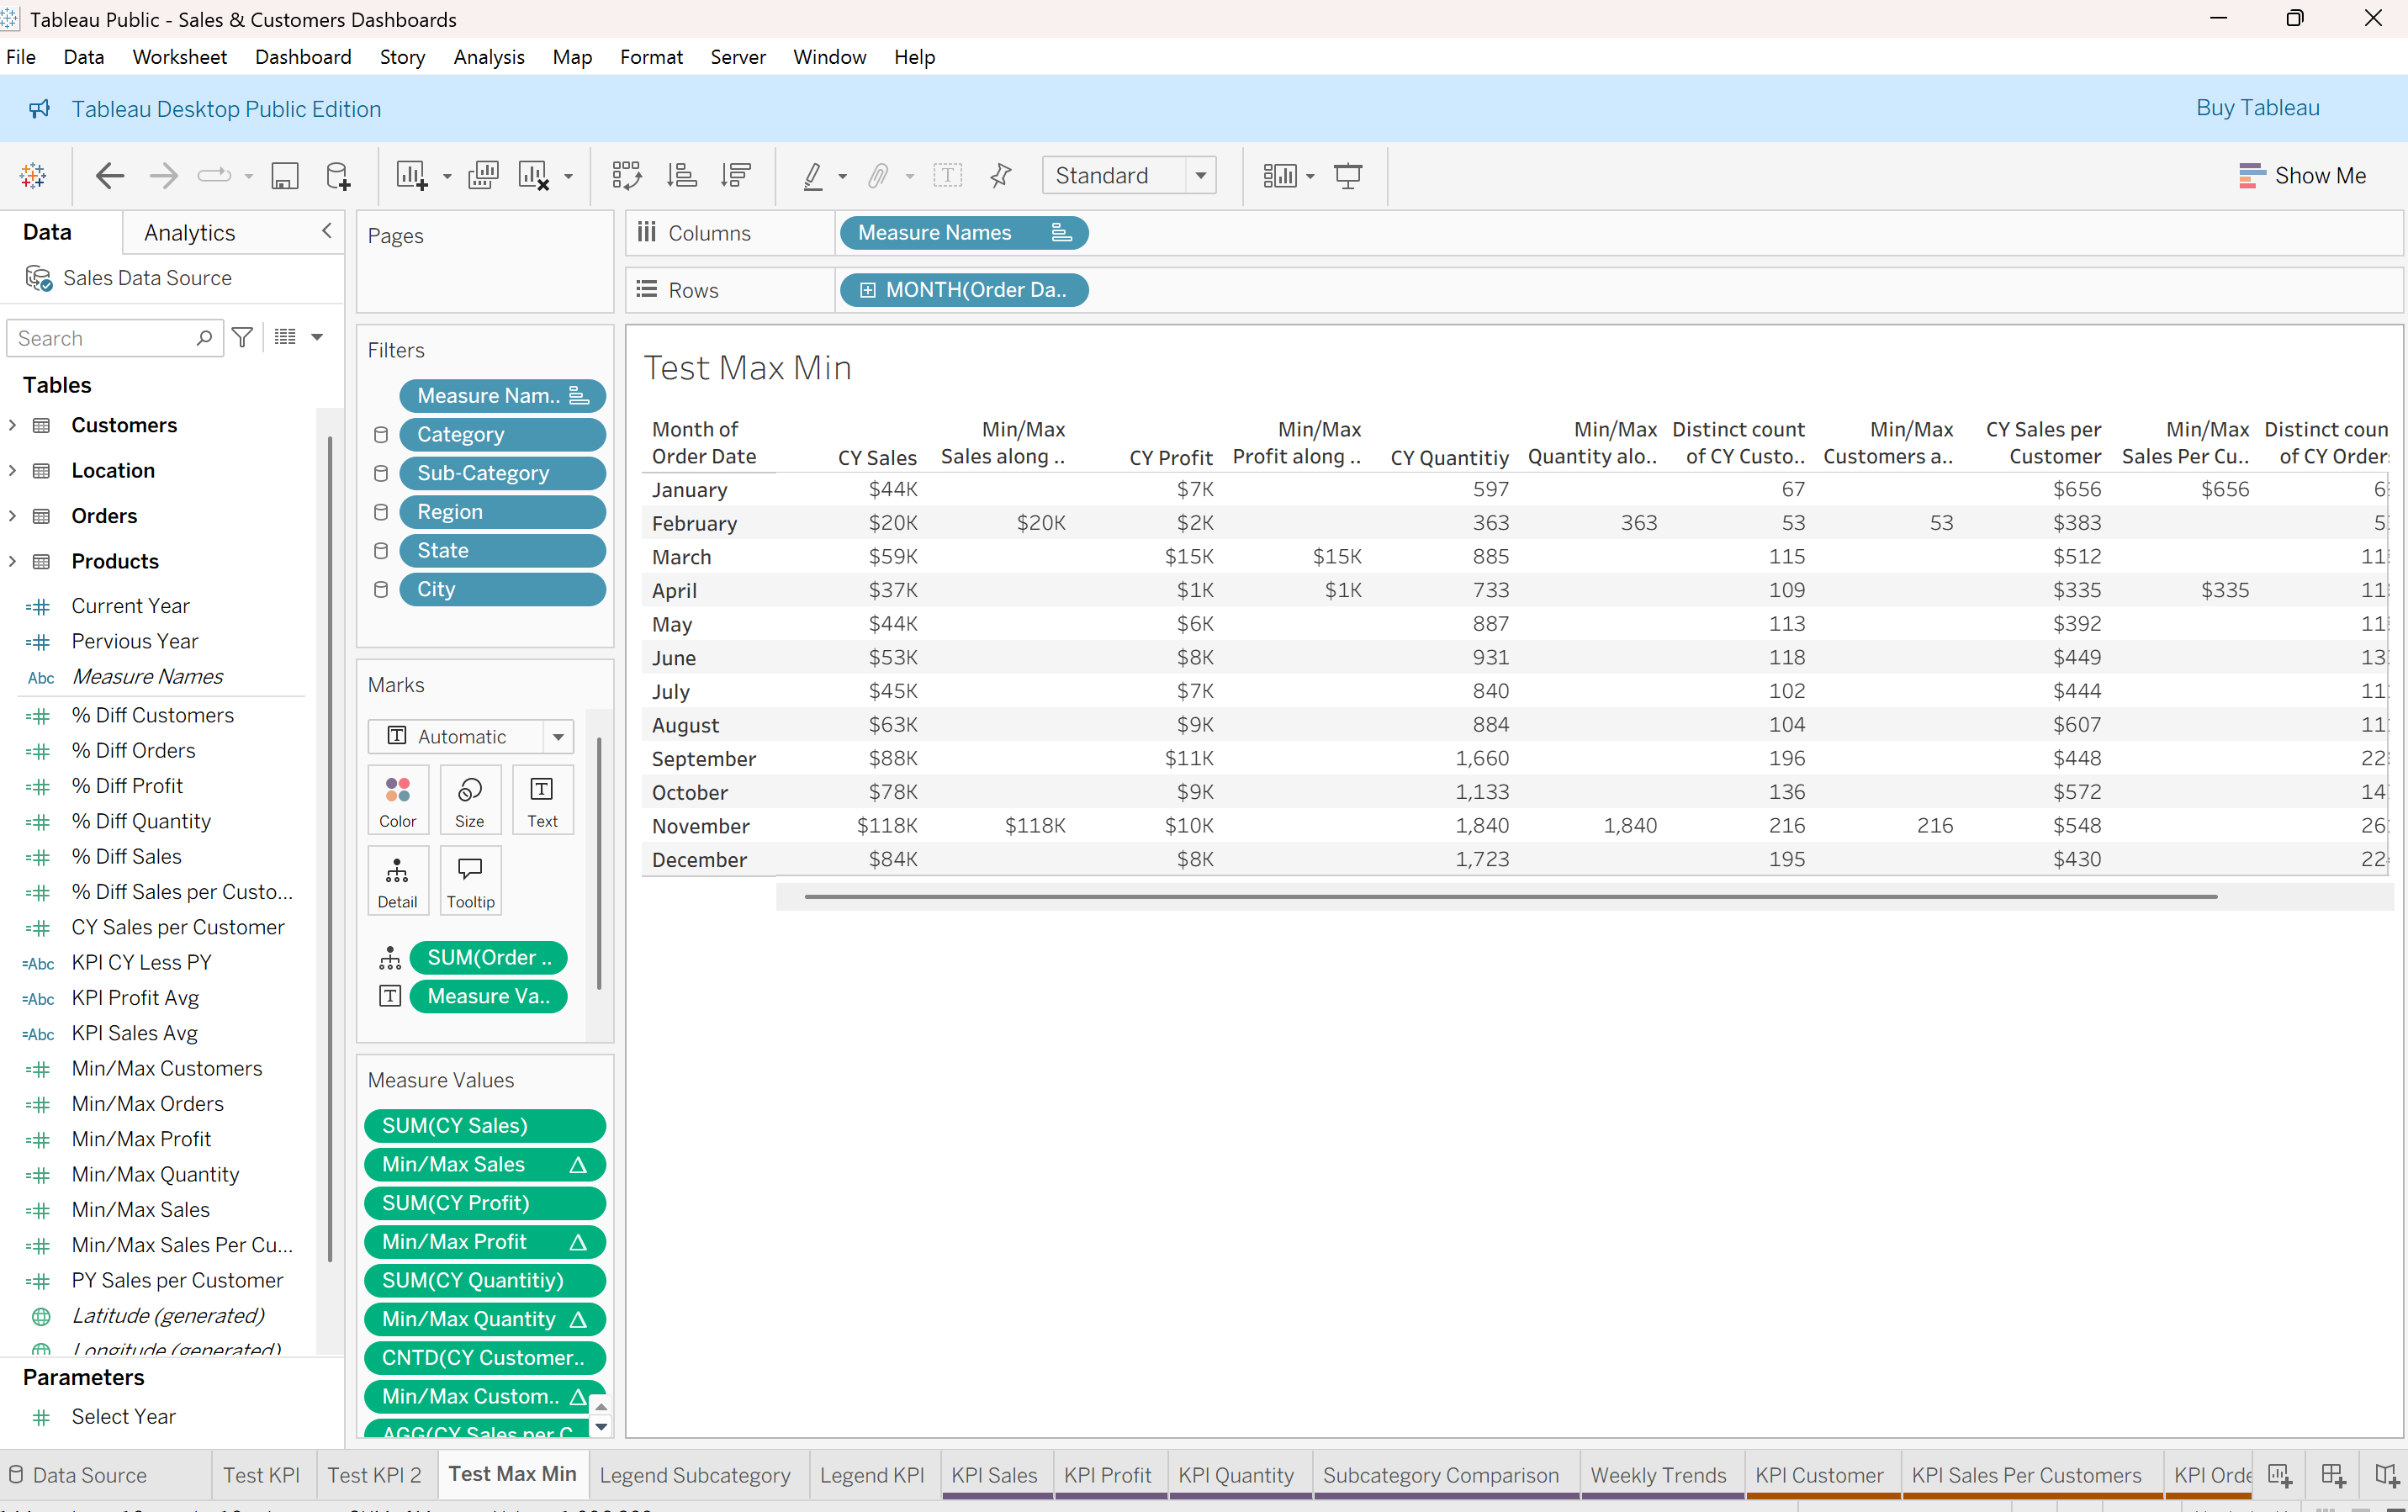Click the Duplicate sheet icon
The width and height of the screenshot is (2408, 1512).
click(x=484, y=176)
